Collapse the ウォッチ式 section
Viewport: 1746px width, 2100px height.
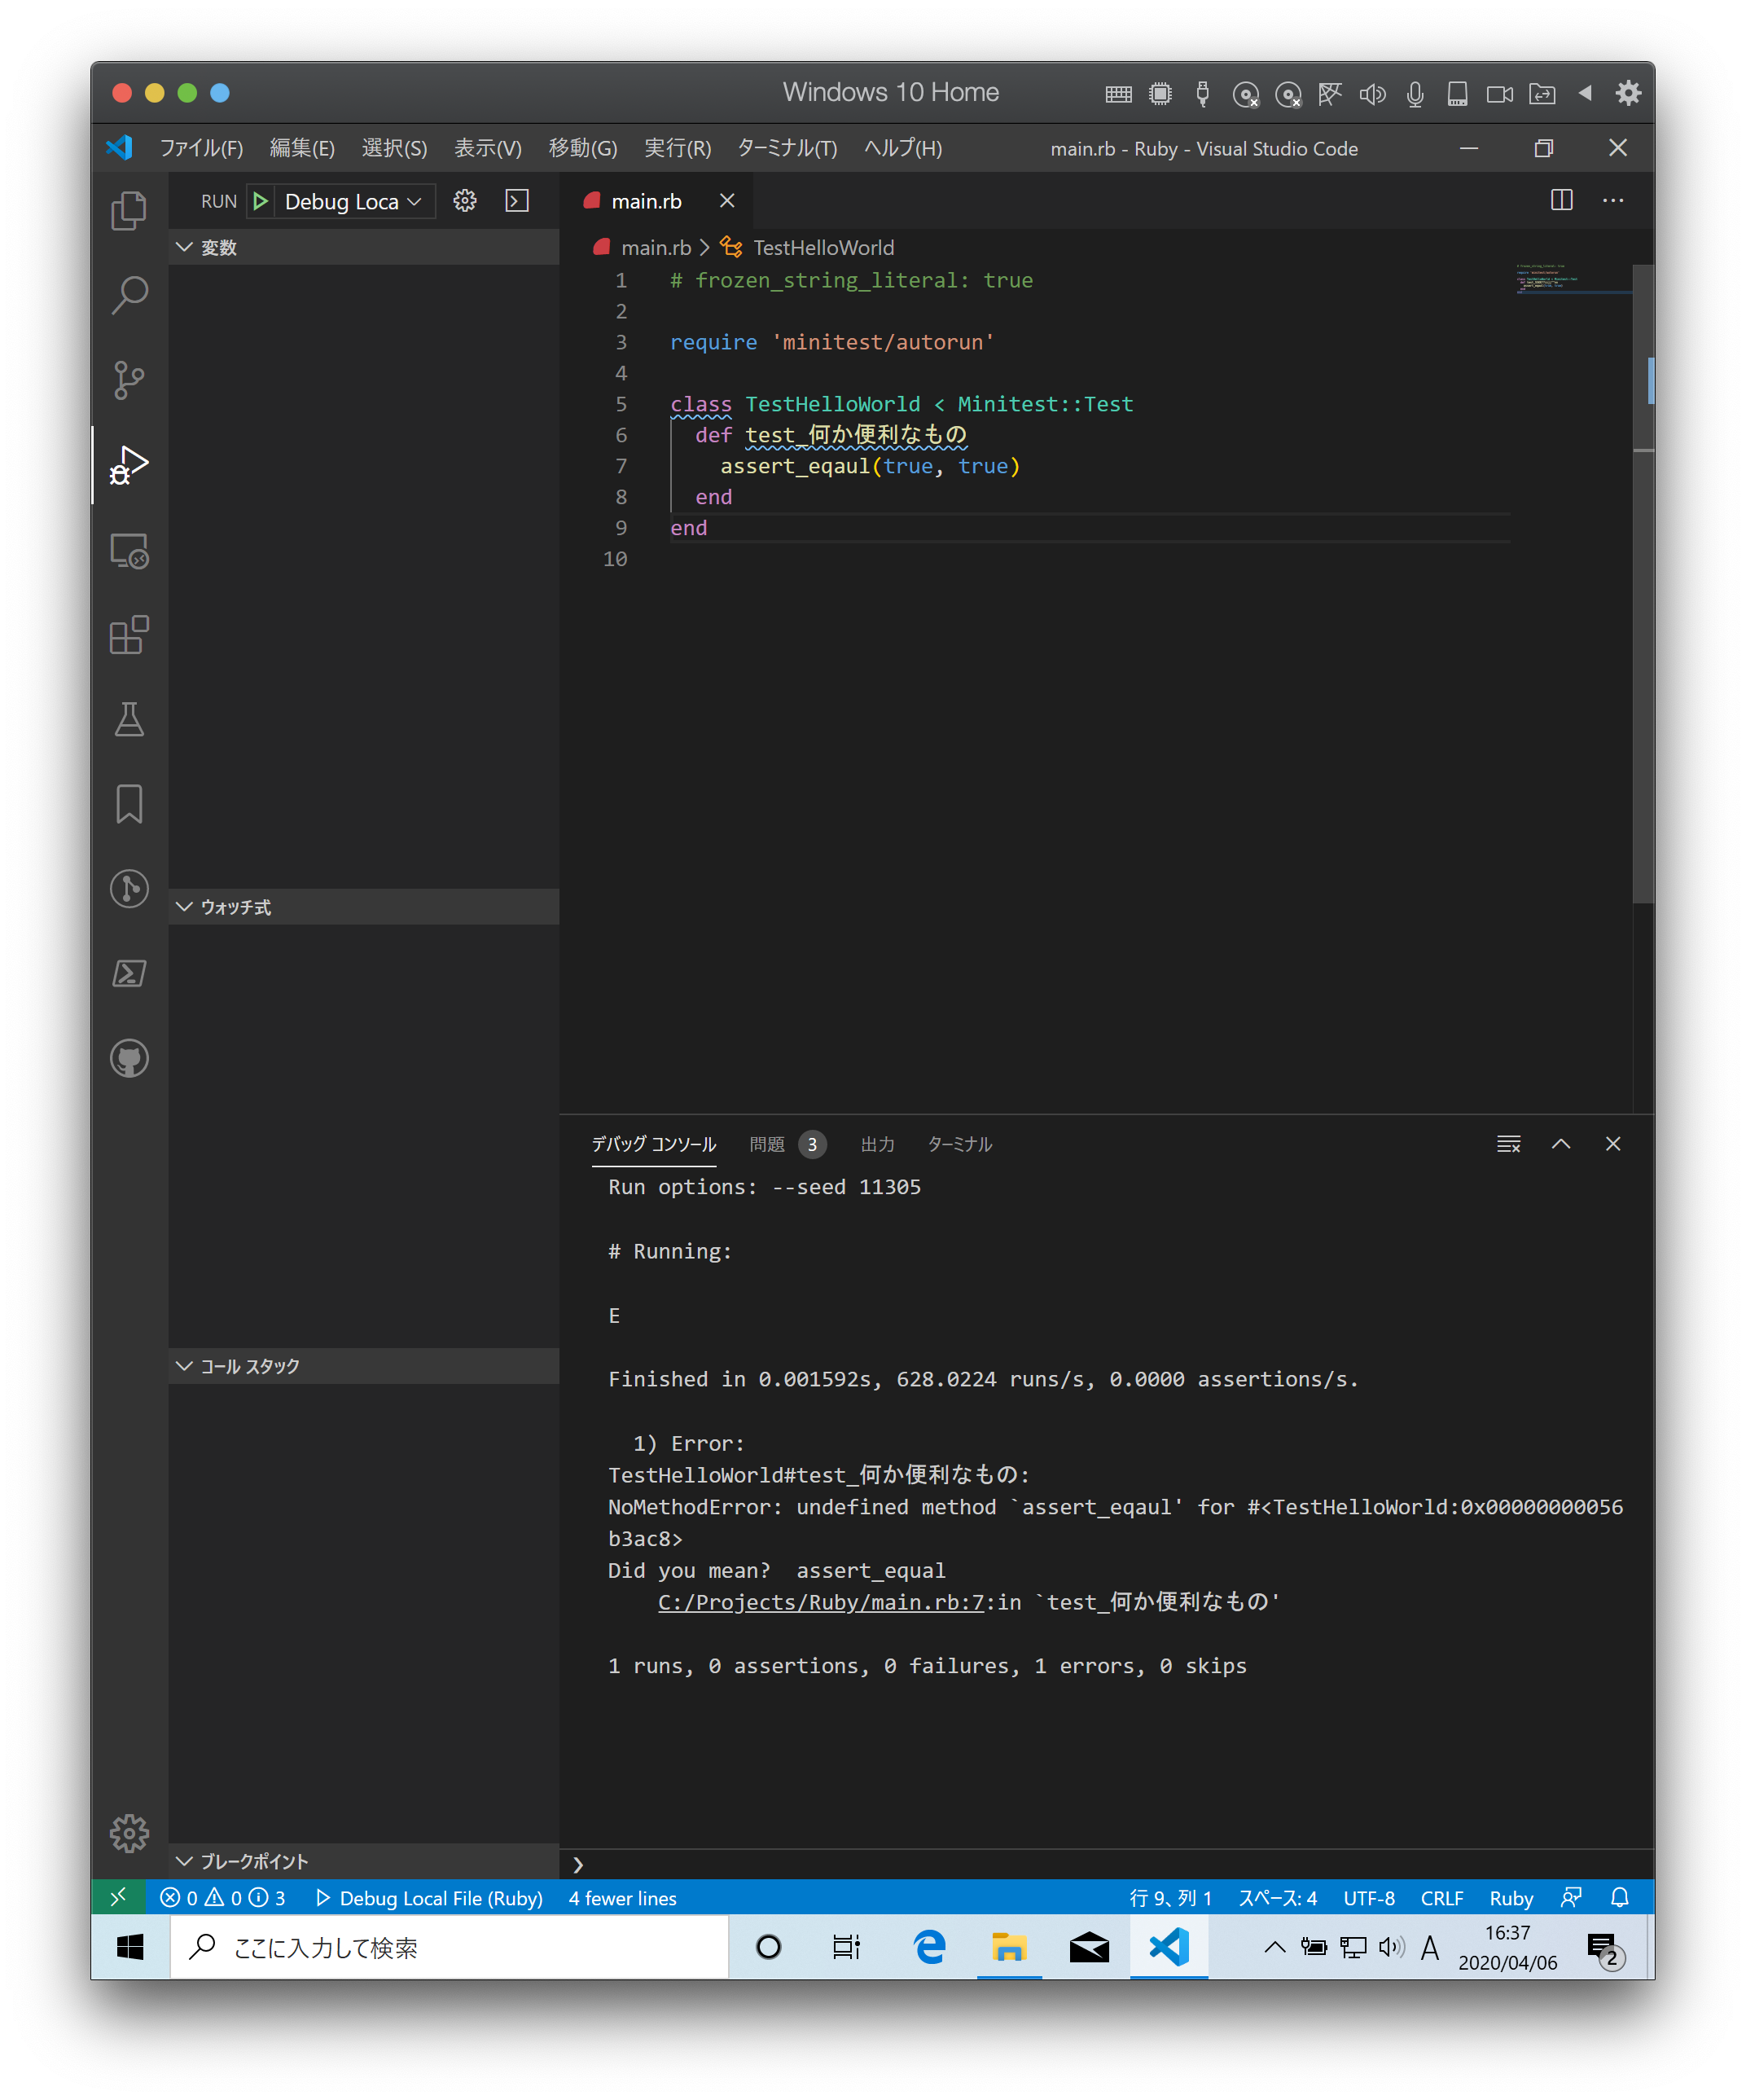(x=235, y=907)
